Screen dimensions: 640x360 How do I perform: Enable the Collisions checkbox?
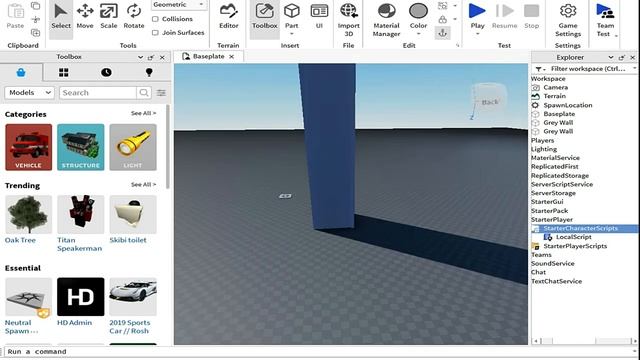coord(155,19)
